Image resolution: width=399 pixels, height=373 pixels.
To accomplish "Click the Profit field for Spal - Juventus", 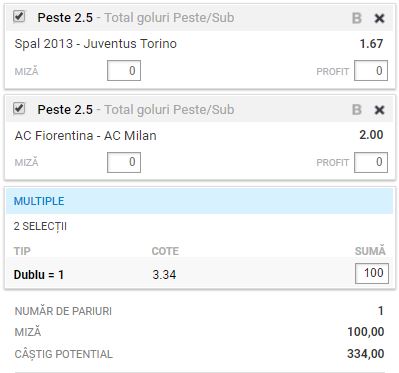I will (x=371, y=71).
